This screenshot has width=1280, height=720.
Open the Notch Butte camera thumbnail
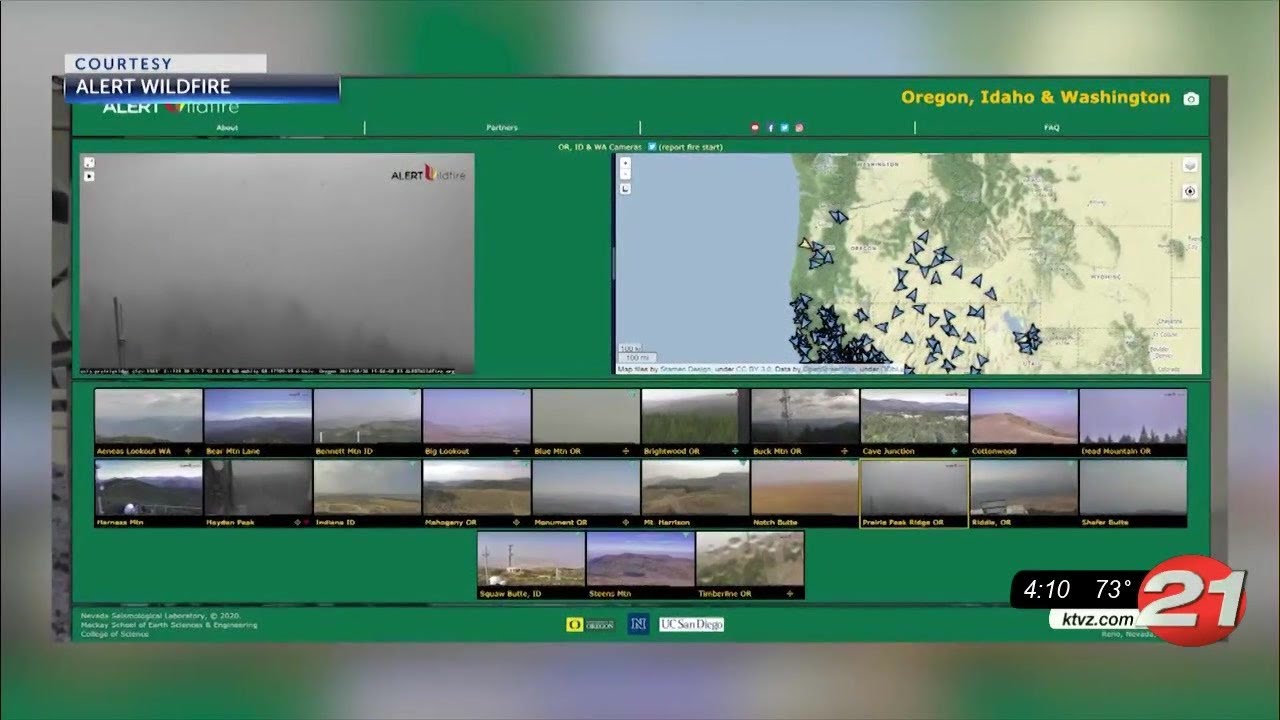[805, 493]
